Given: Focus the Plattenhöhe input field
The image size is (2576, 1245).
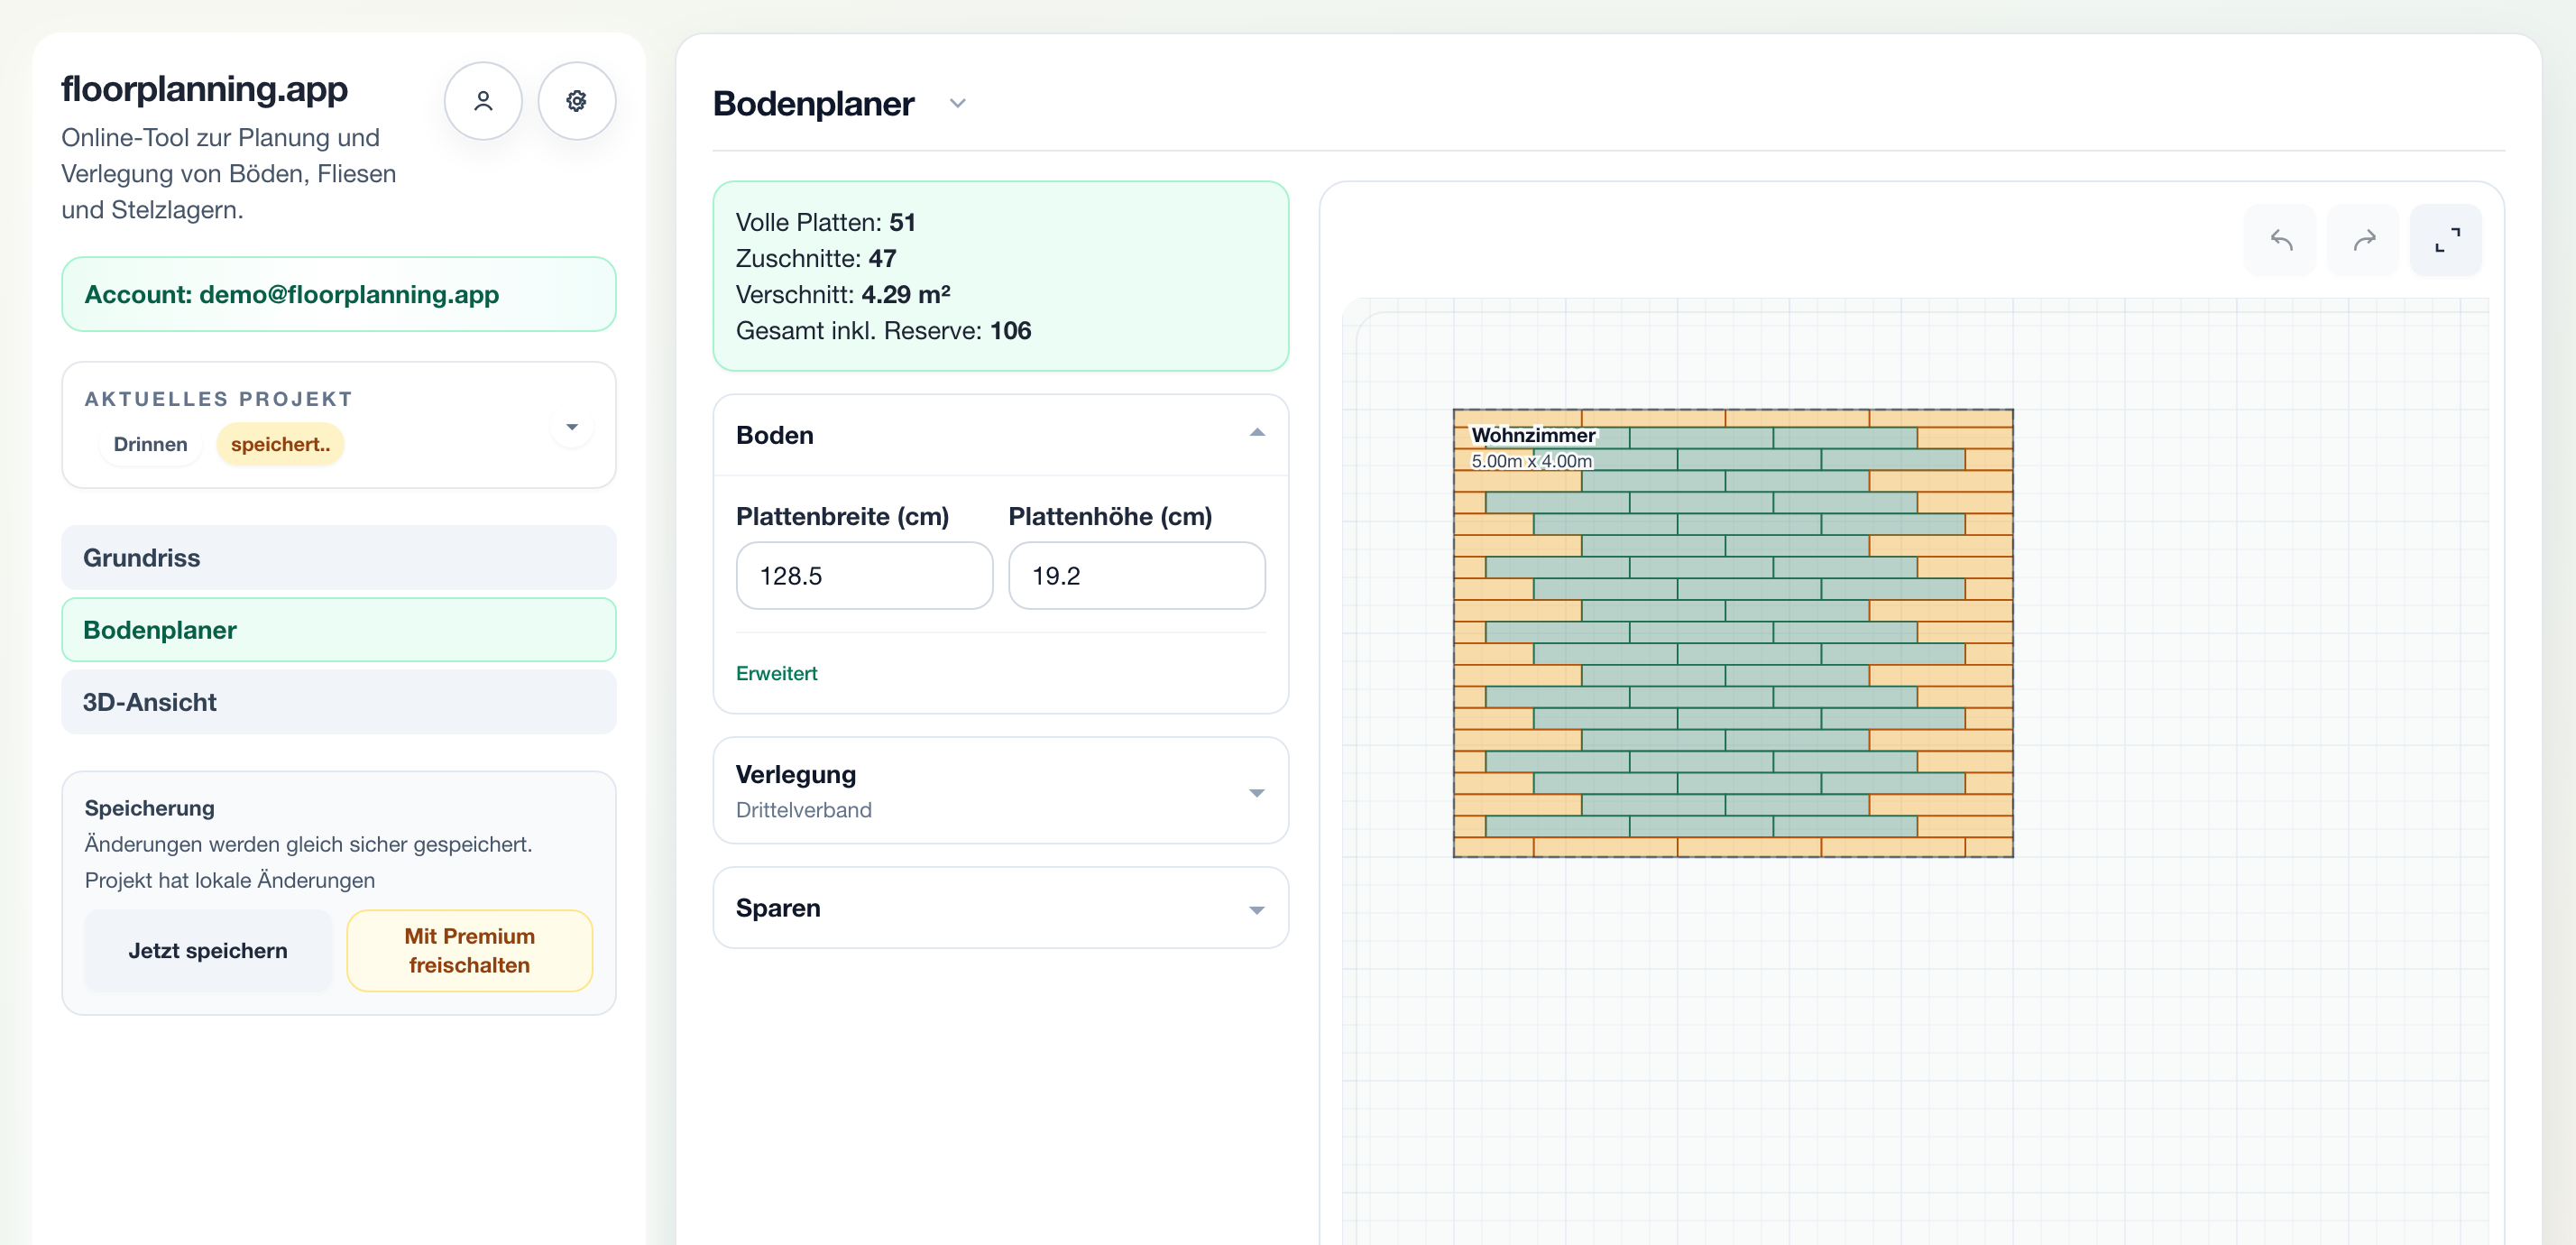Looking at the screenshot, I should [1137, 576].
